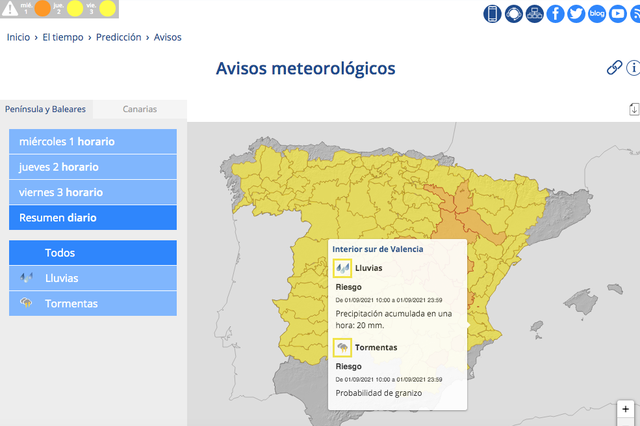The height and width of the screenshot is (426, 640).
Task: Open the mobile app icon in the header
Action: (x=492, y=14)
